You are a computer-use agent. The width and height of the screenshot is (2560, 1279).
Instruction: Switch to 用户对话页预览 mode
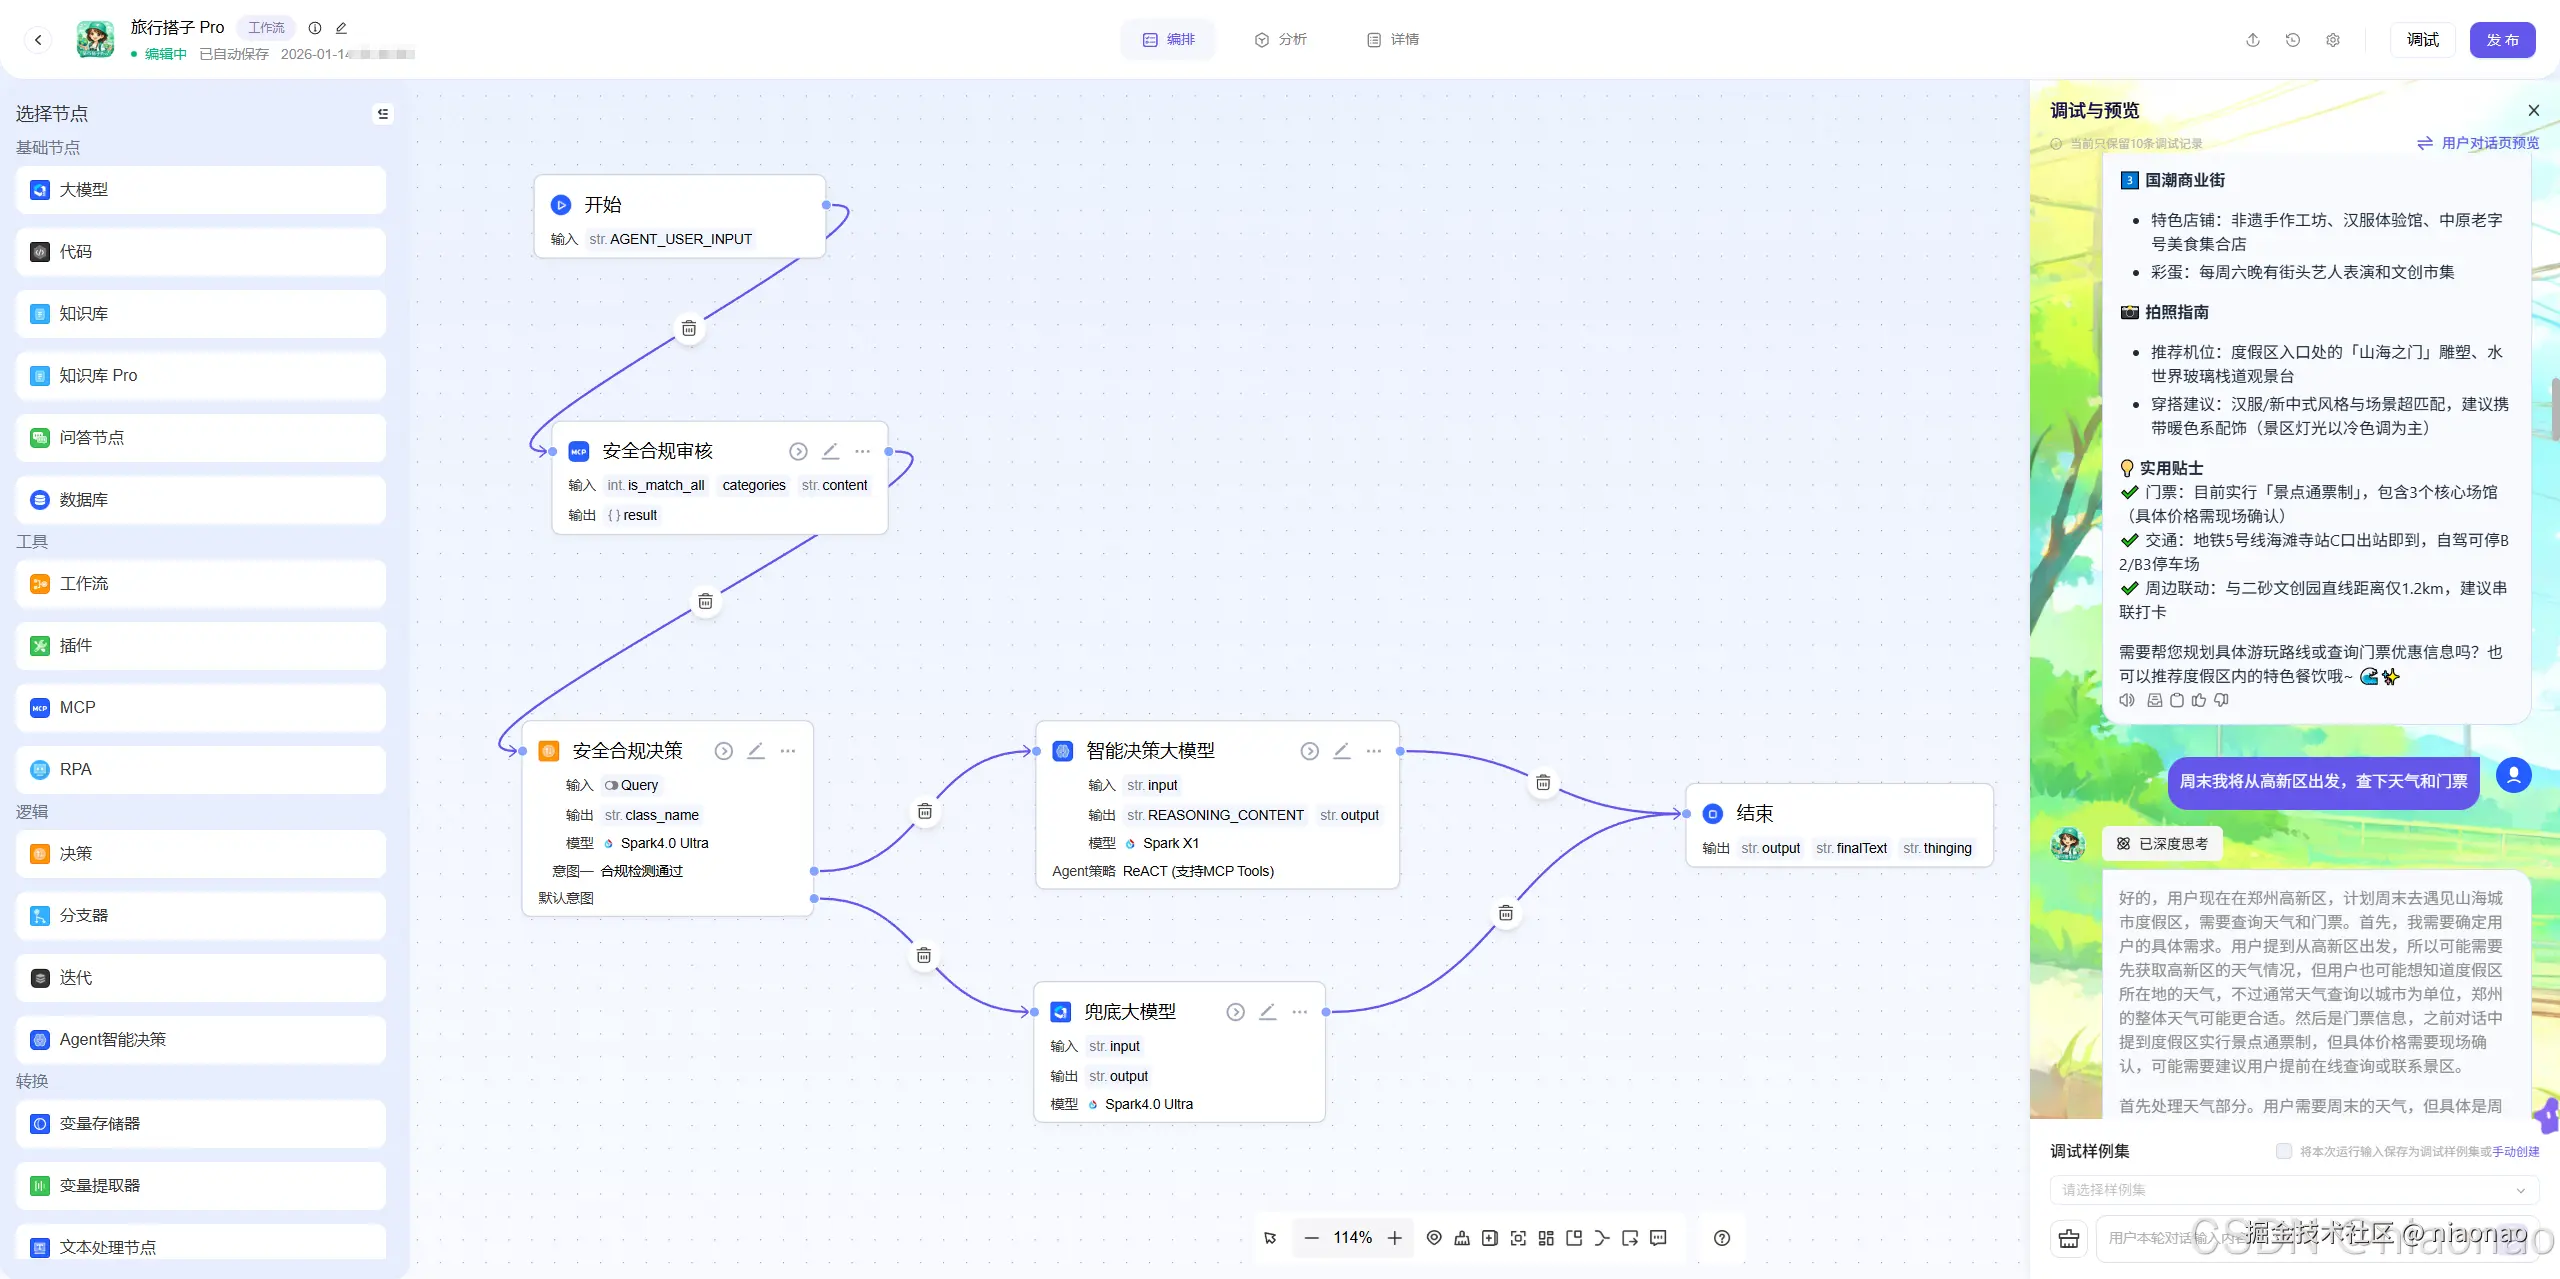tap(2478, 143)
